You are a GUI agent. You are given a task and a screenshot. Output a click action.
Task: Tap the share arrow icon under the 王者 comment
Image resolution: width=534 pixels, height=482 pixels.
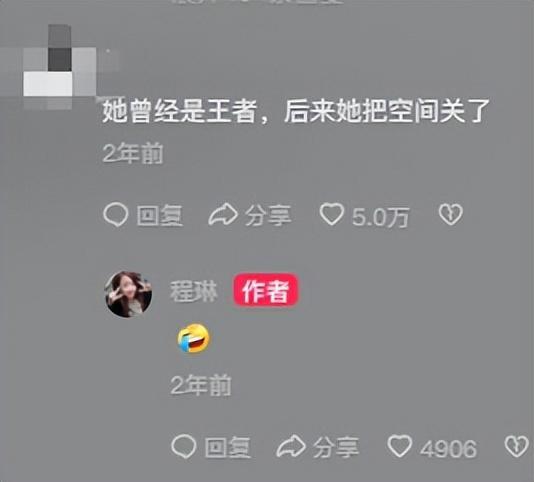click(x=223, y=215)
